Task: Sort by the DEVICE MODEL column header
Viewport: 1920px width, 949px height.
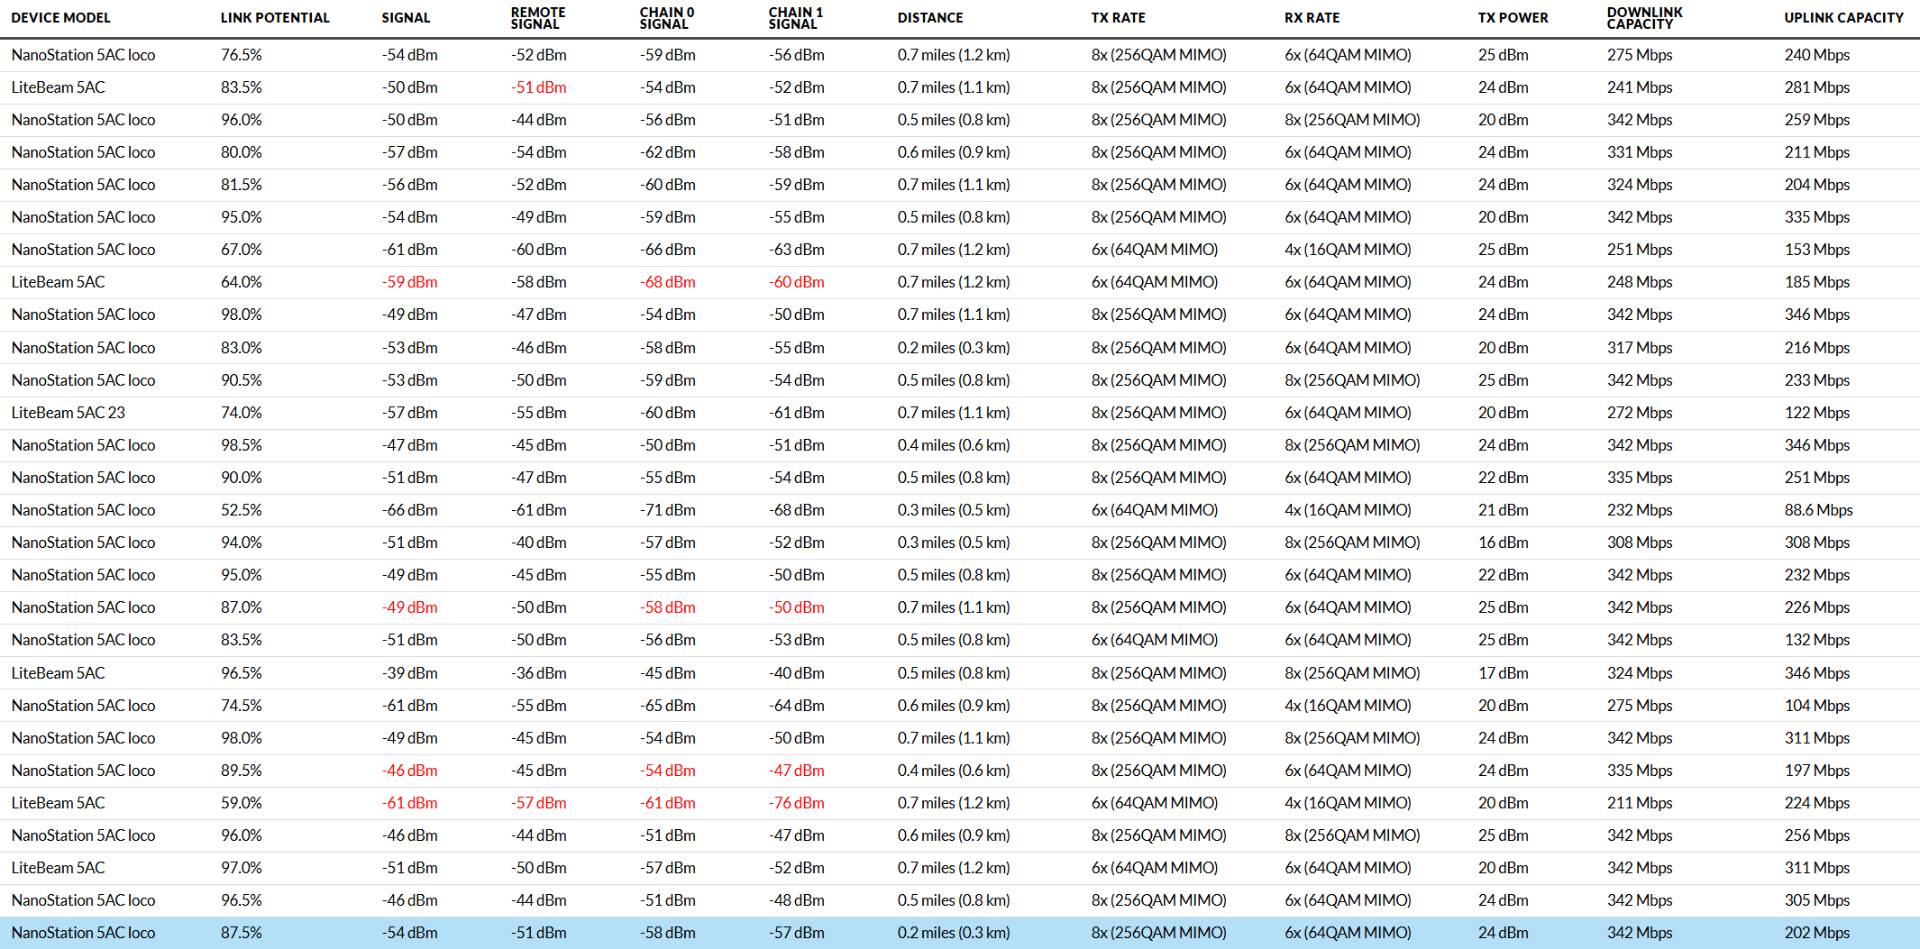Action: point(61,18)
